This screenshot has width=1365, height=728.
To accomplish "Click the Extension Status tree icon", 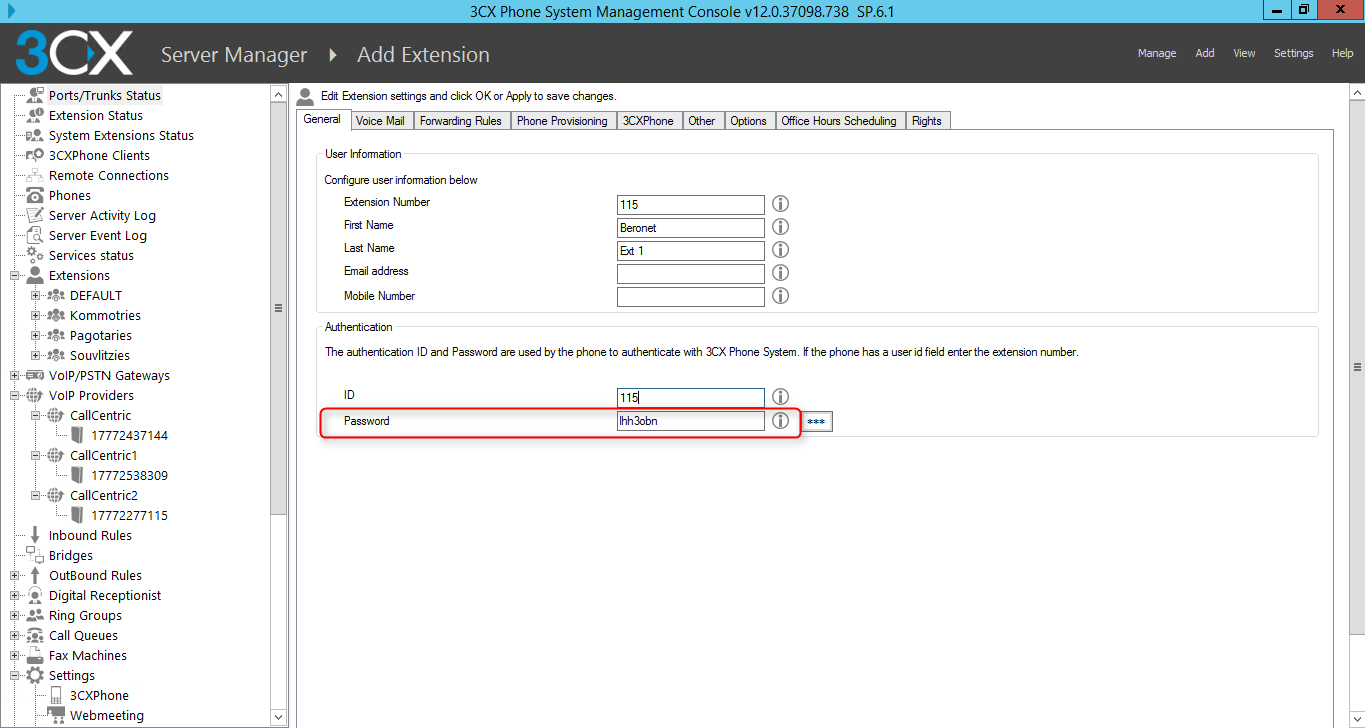I will click(x=35, y=115).
